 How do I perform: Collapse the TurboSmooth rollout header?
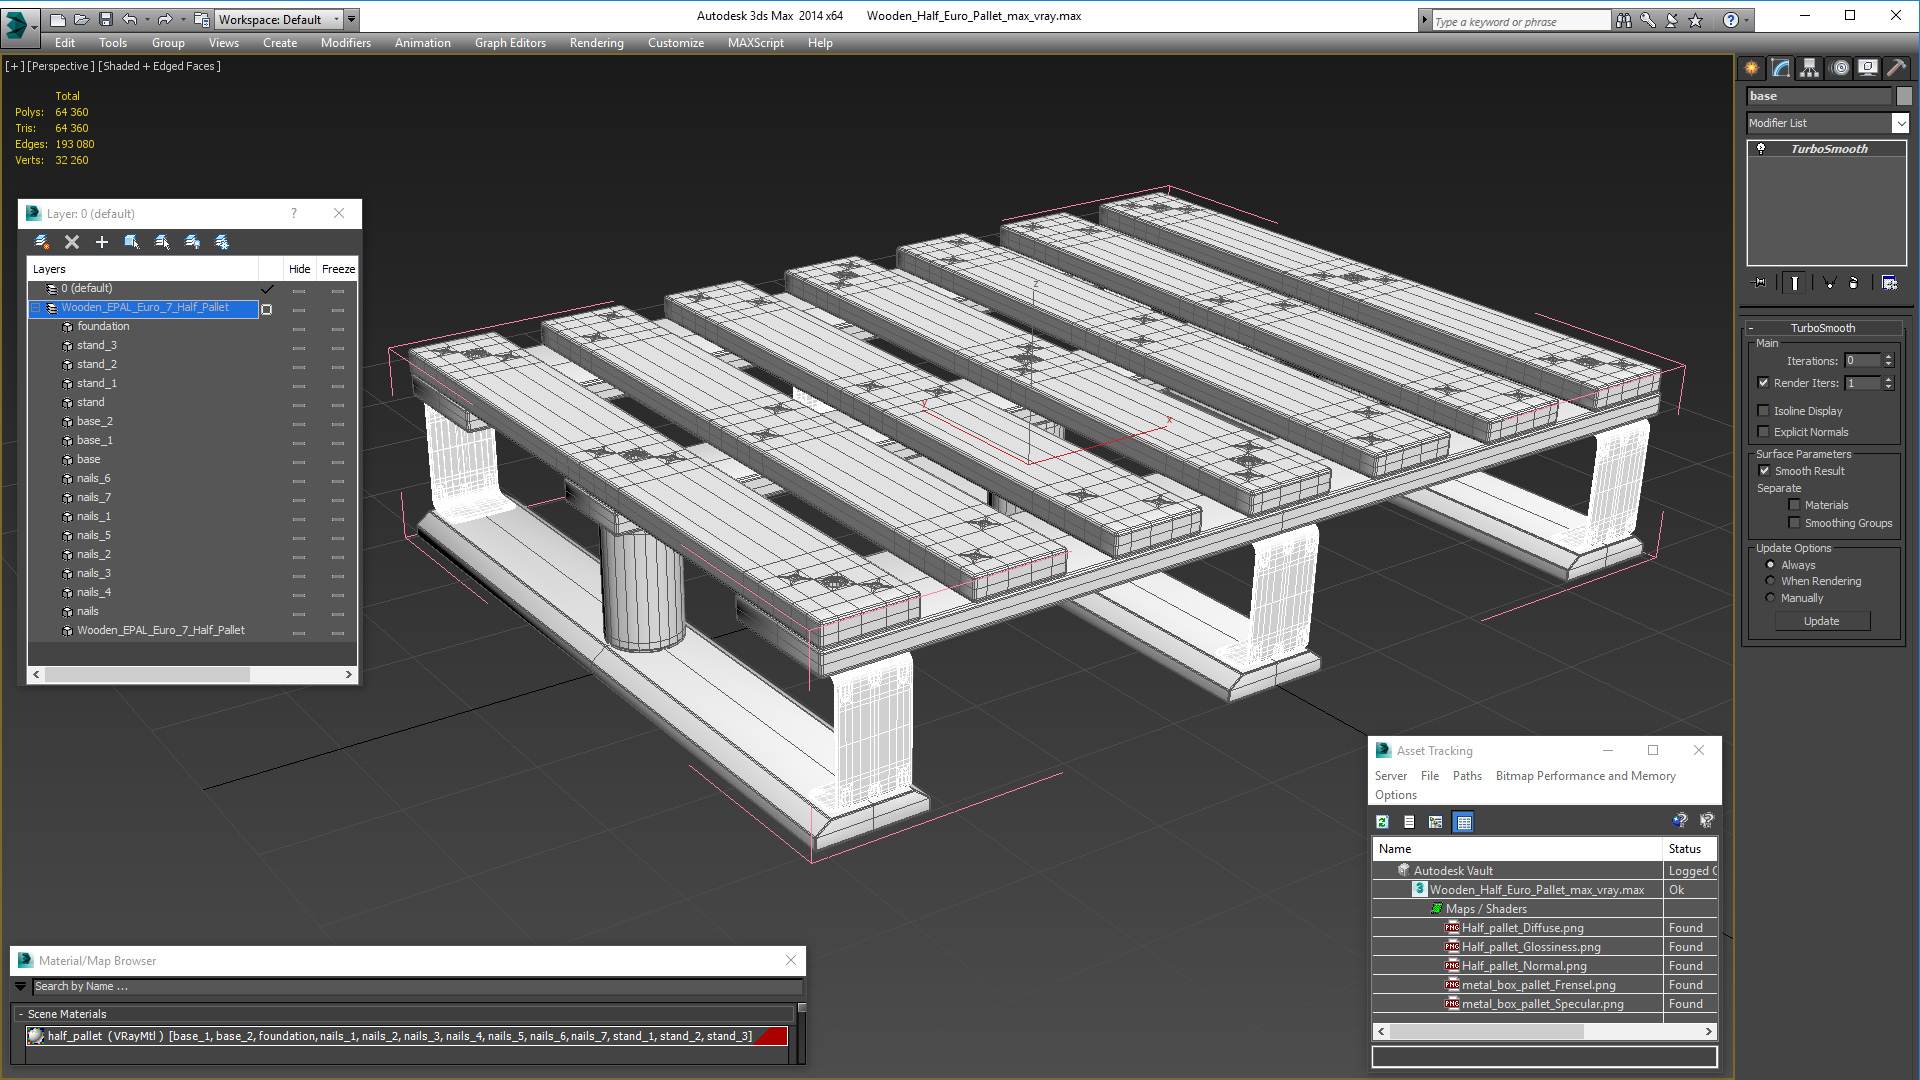pyautogui.click(x=1822, y=328)
